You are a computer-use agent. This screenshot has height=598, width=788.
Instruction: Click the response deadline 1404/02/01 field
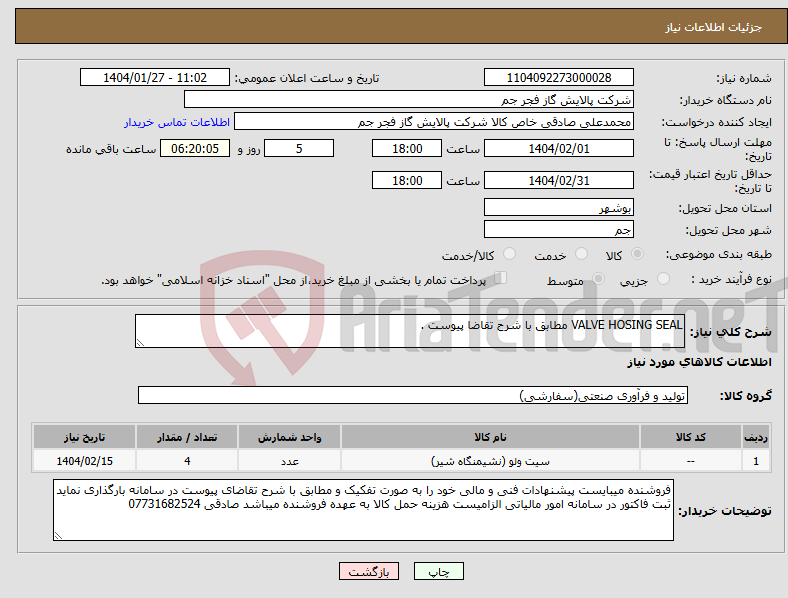tap(558, 149)
